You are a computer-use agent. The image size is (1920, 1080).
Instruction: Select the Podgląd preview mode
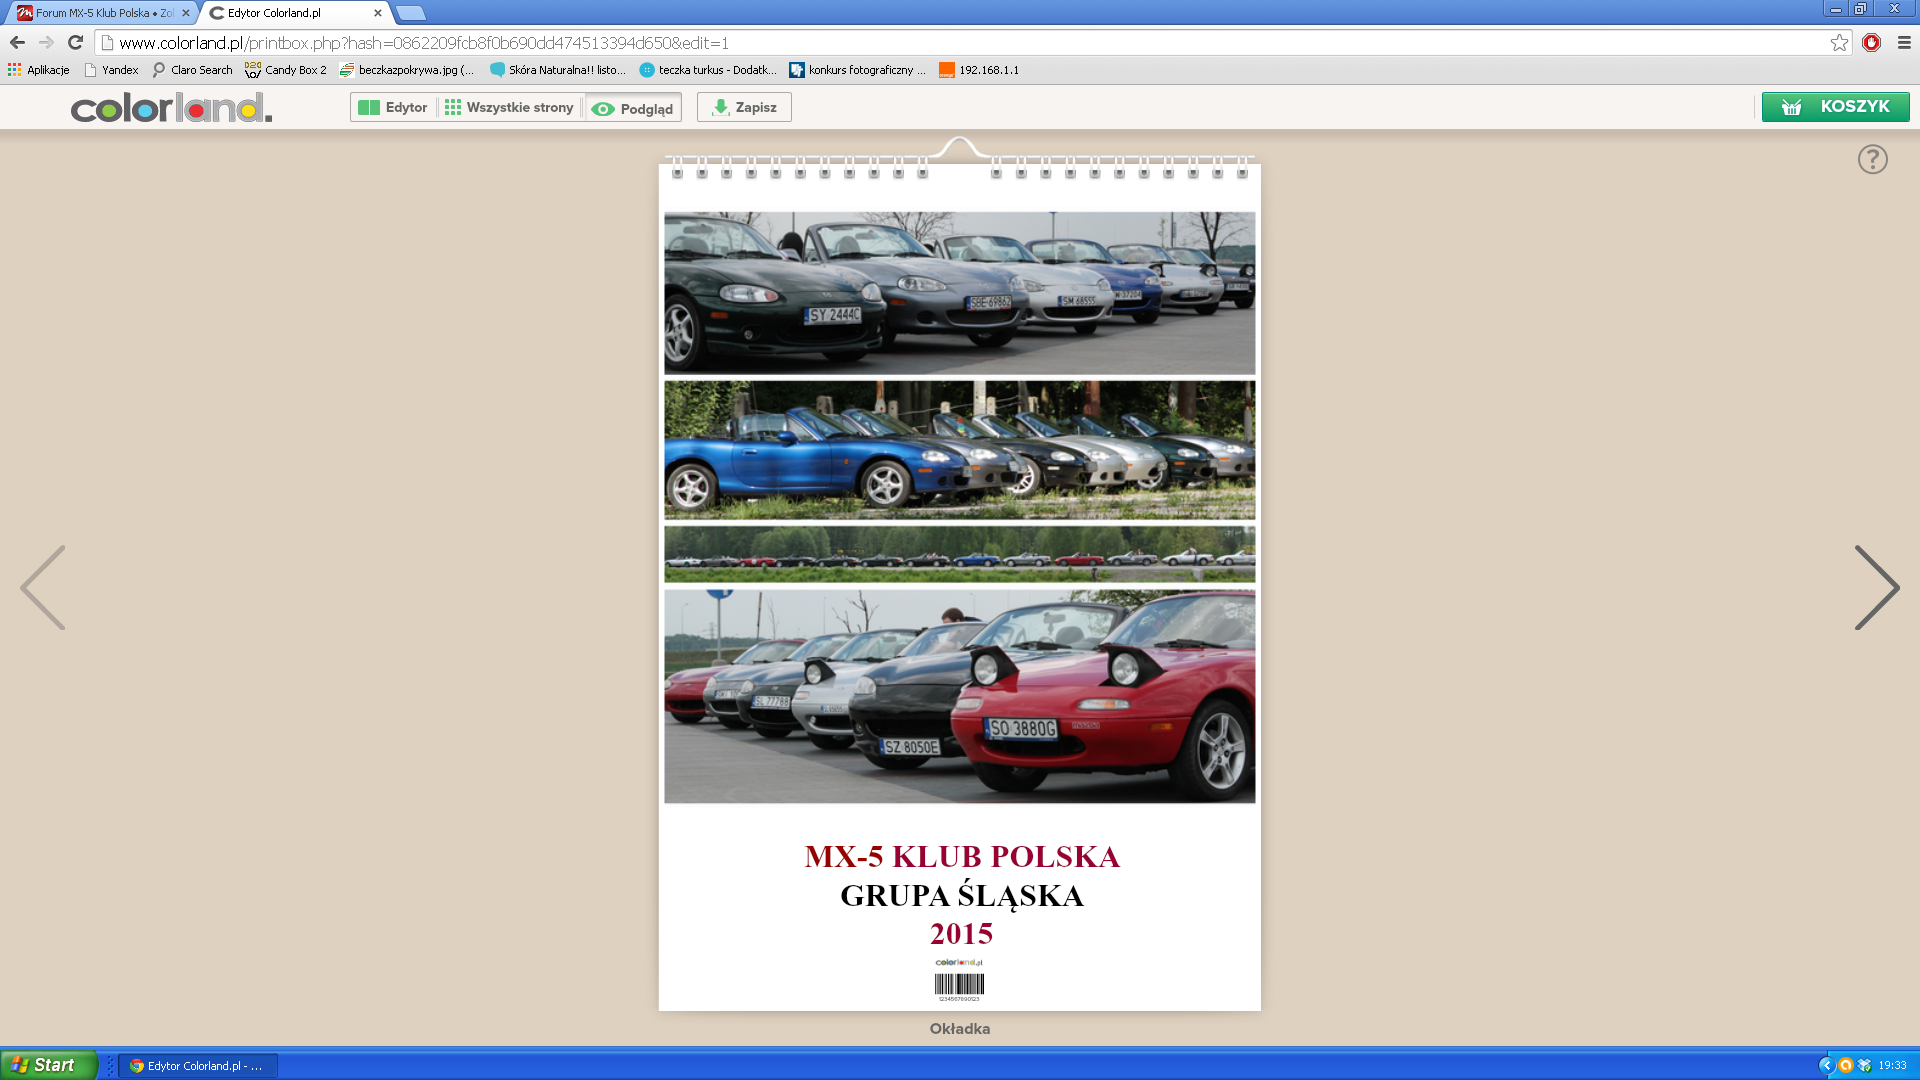[633, 108]
